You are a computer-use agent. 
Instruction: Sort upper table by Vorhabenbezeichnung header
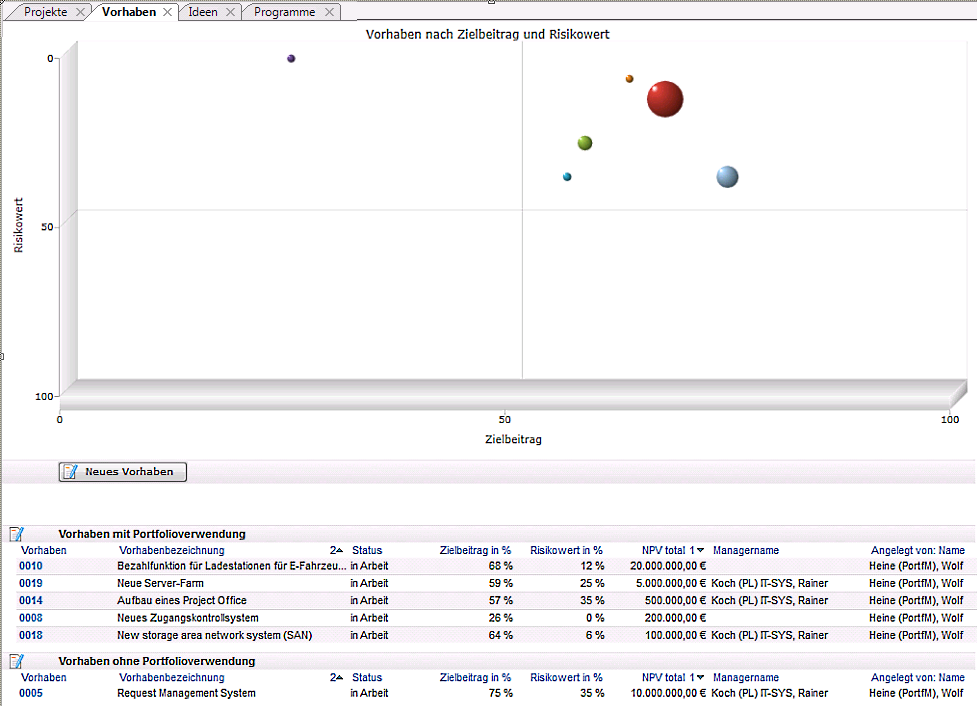(171, 550)
